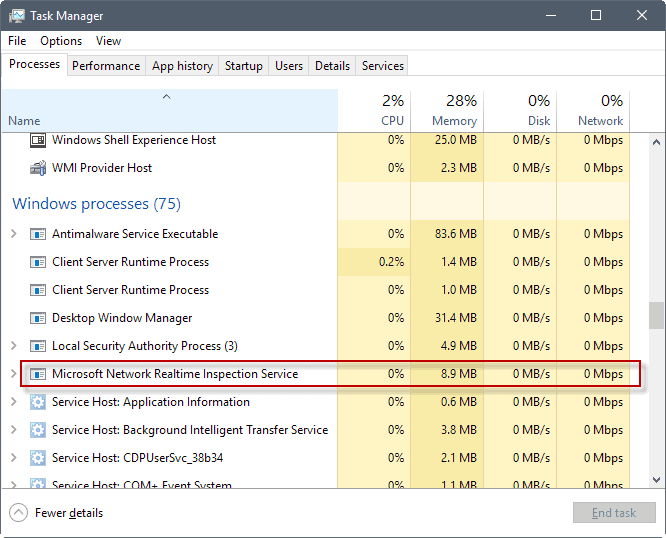Click the vertical scrollbar thumb
Screen dimensions: 666x538
pos(656,315)
